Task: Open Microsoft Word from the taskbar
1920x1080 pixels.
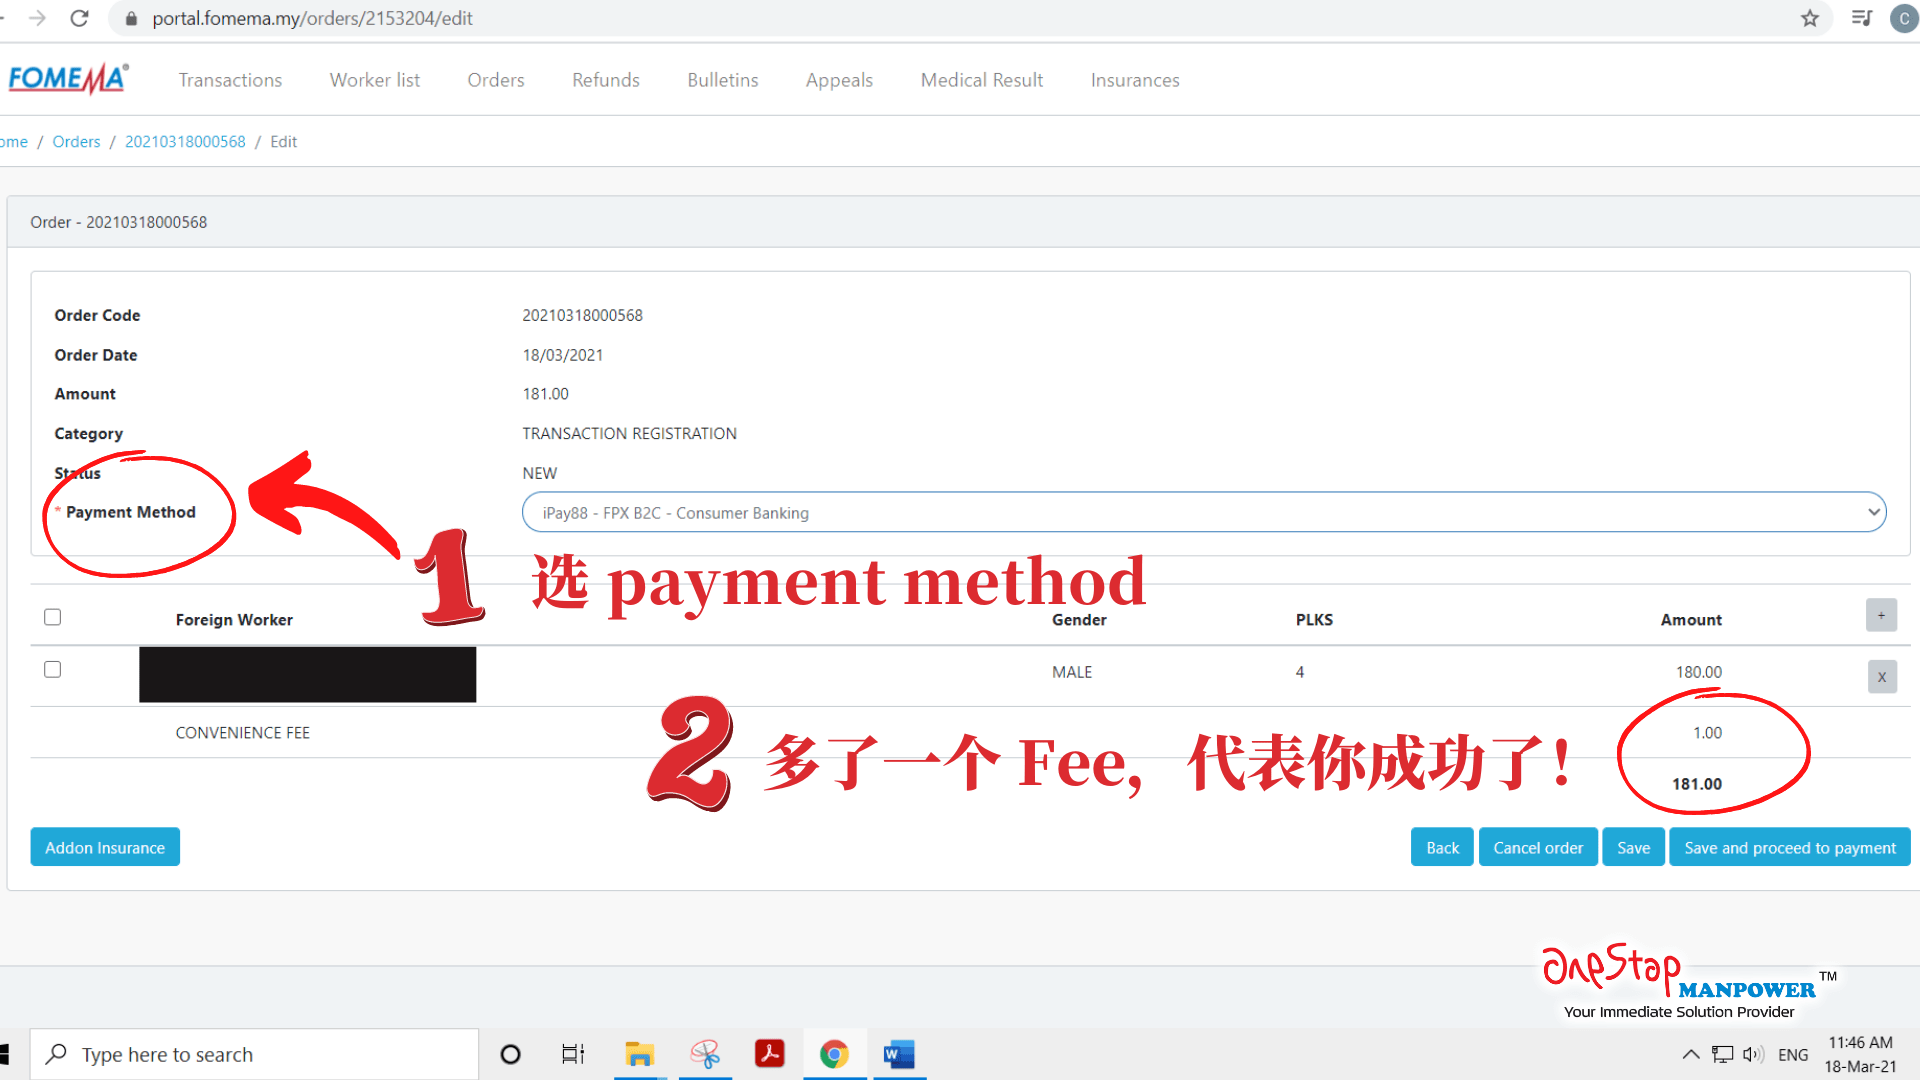Action: click(898, 1054)
